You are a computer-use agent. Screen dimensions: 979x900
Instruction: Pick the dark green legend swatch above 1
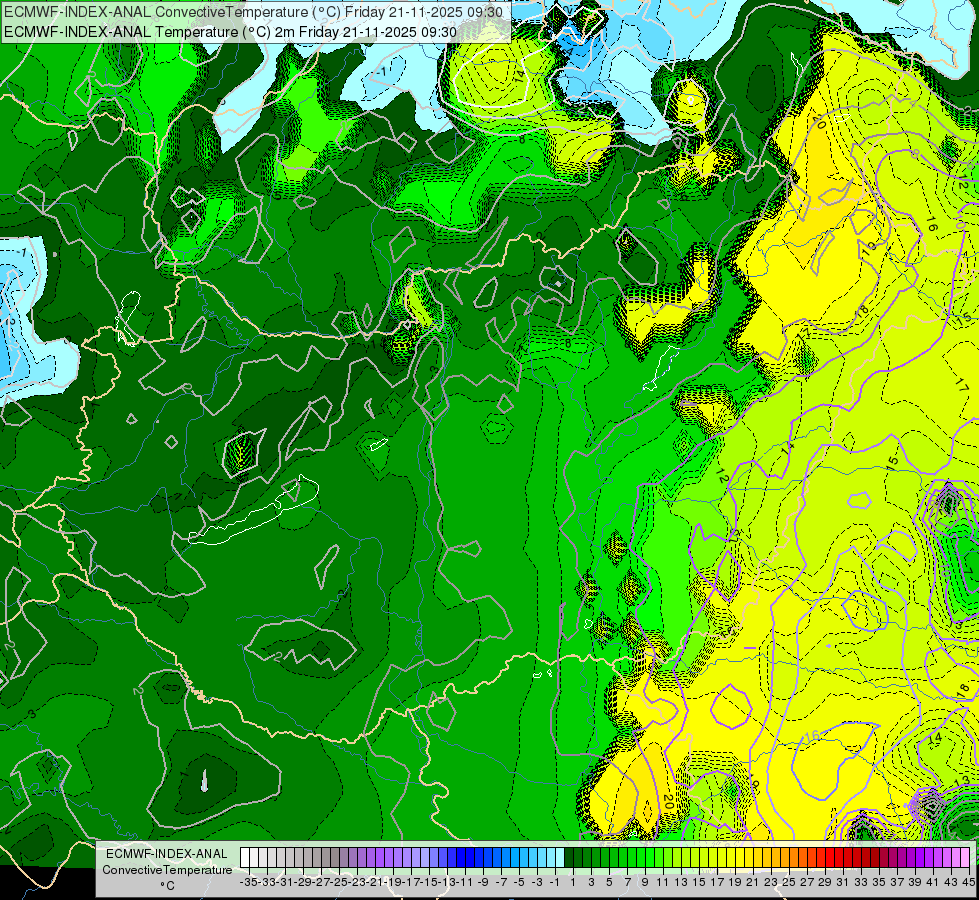point(569,858)
